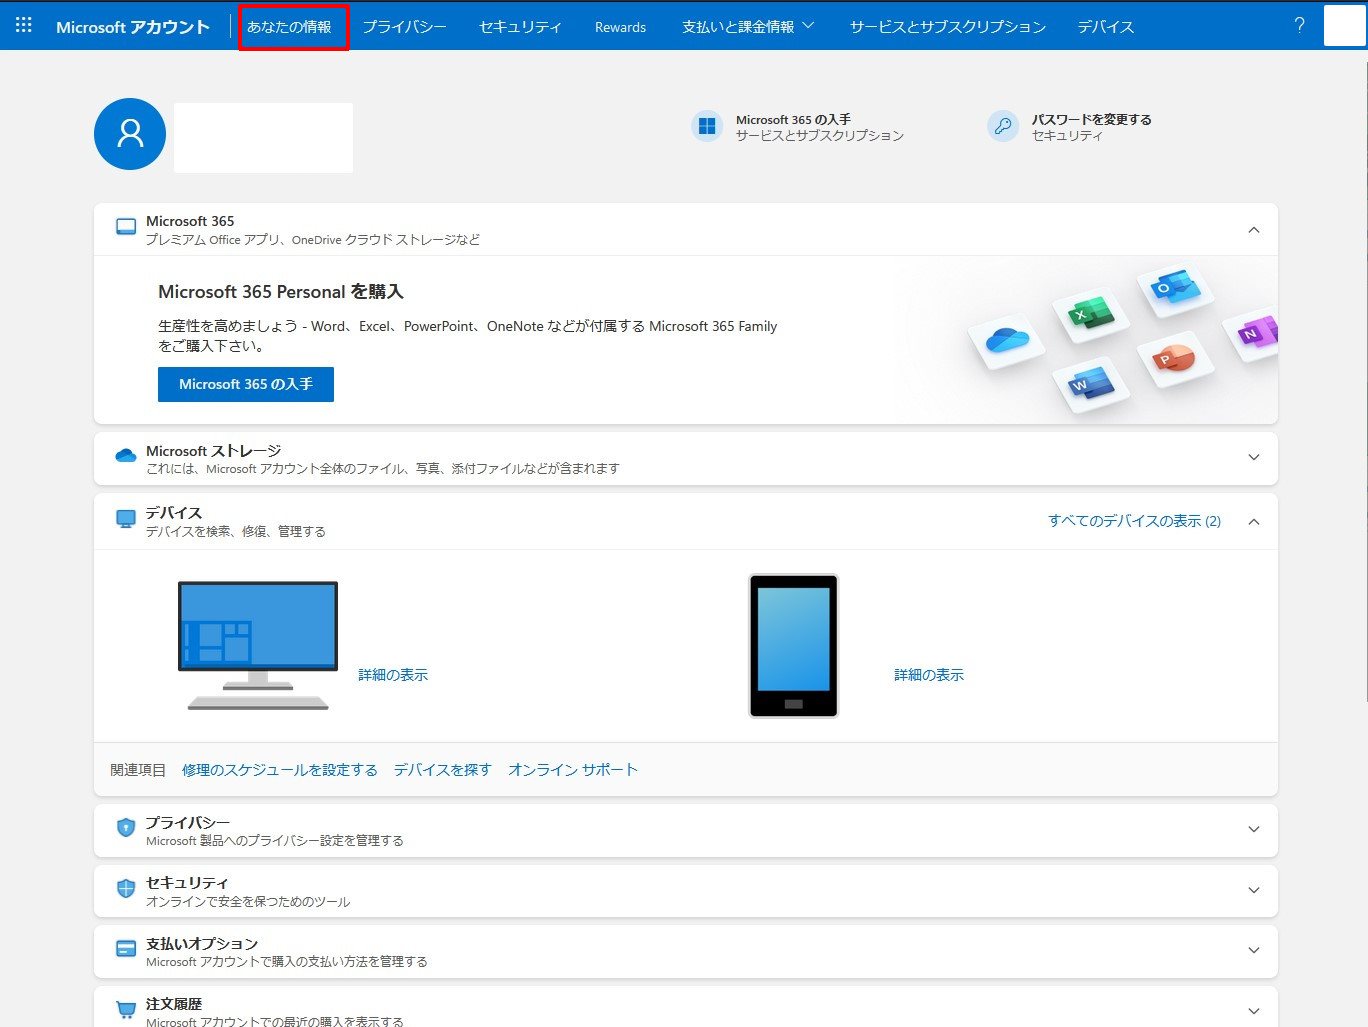Click the mobile phone device image
Screen dimensions: 1368x1027
(793, 645)
